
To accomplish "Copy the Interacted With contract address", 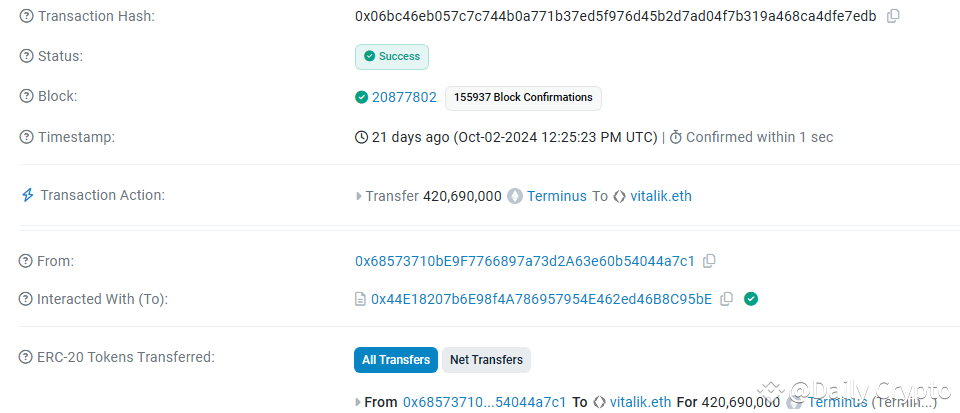I will [x=727, y=298].
